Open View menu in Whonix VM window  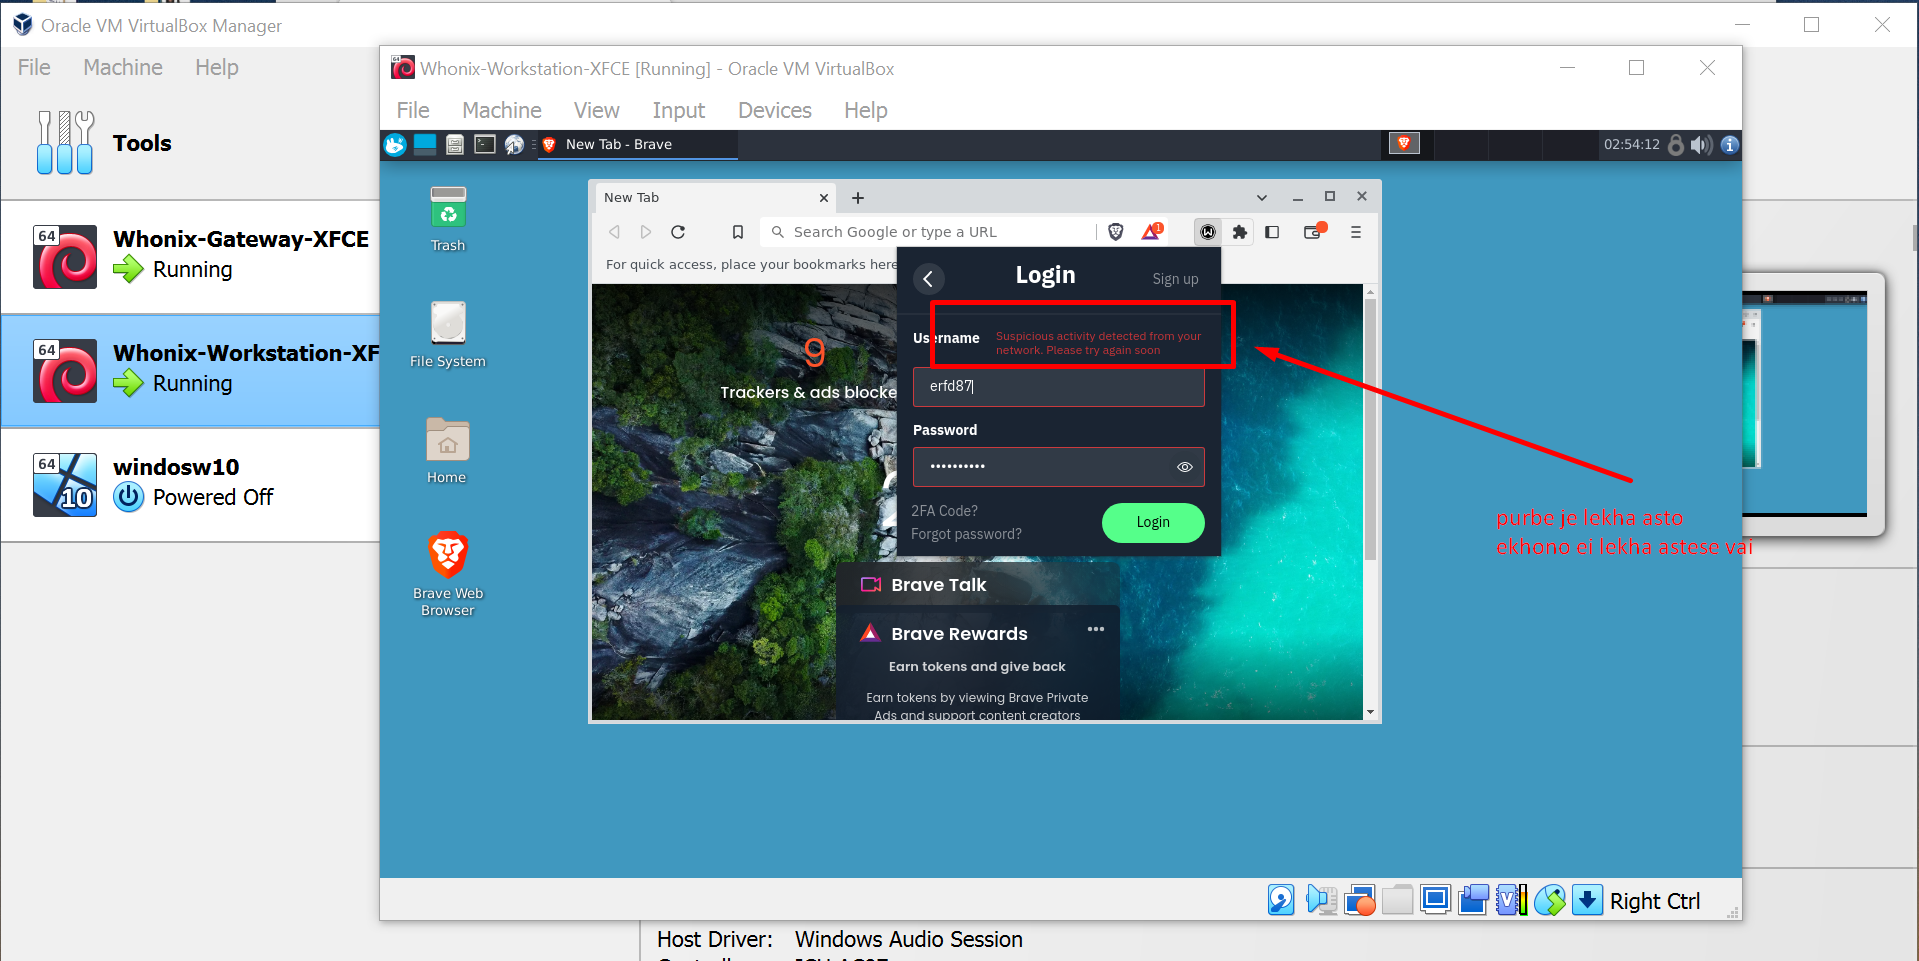pyautogui.click(x=597, y=110)
